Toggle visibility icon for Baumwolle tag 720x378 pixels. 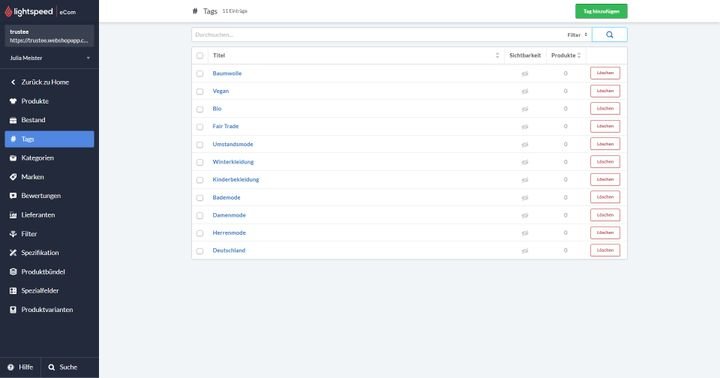tap(525, 73)
